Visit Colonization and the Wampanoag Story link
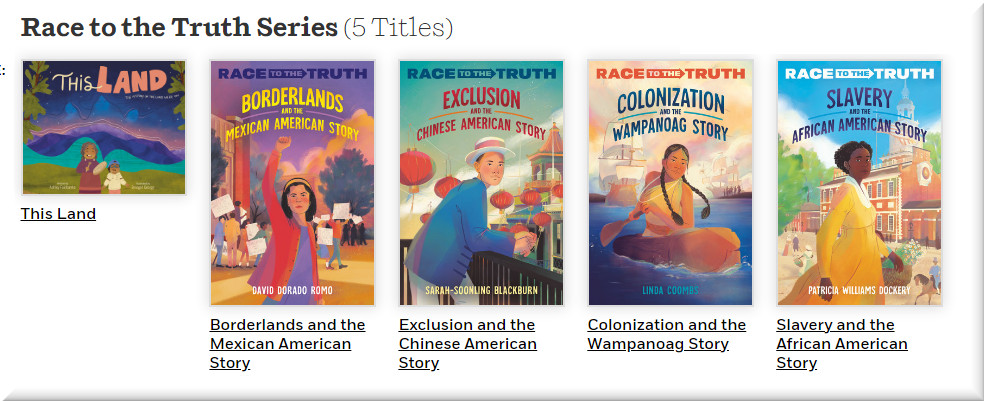The width and height of the screenshot is (984, 401). [x=666, y=334]
